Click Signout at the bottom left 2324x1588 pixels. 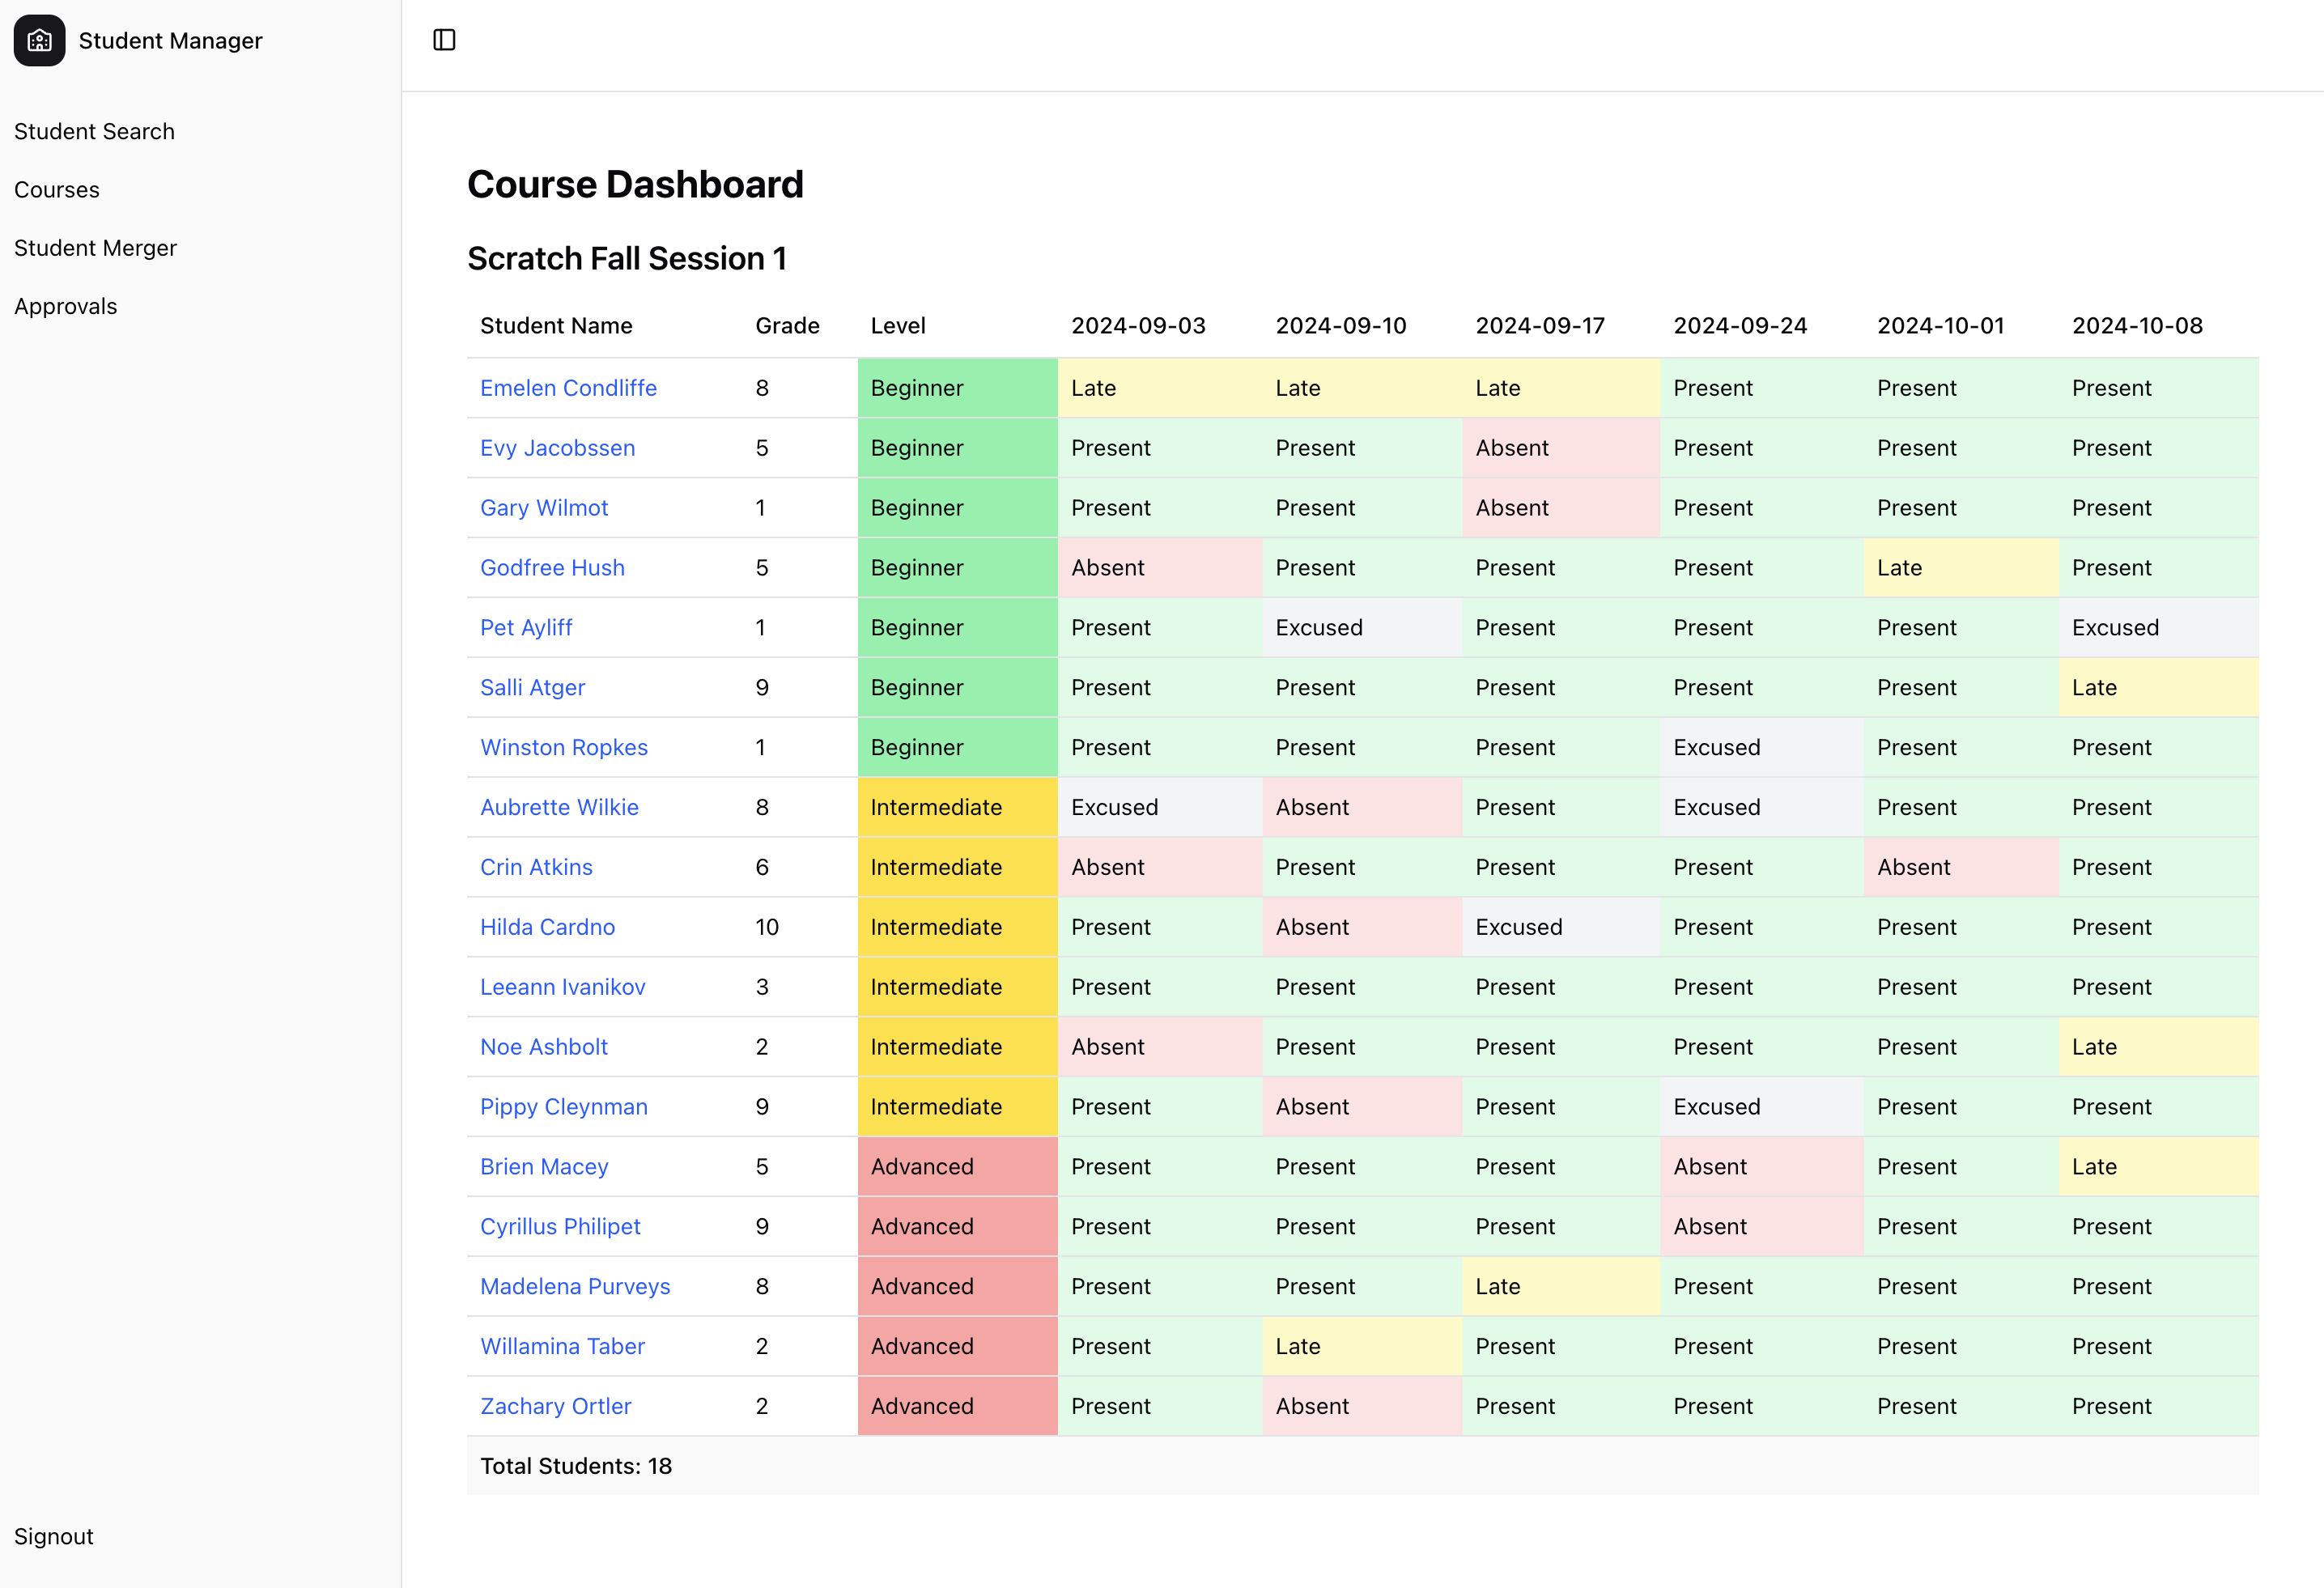coord(53,1536)
